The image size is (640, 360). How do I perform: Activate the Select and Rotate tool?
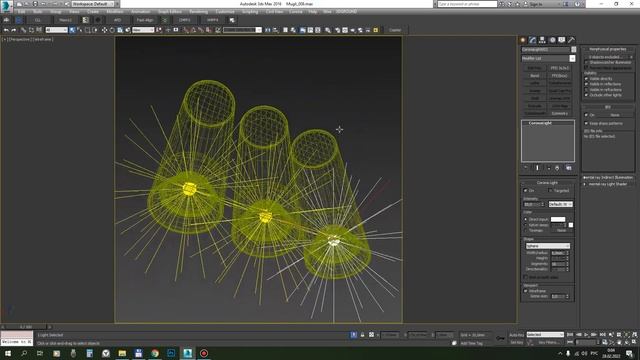click(112, 30)
